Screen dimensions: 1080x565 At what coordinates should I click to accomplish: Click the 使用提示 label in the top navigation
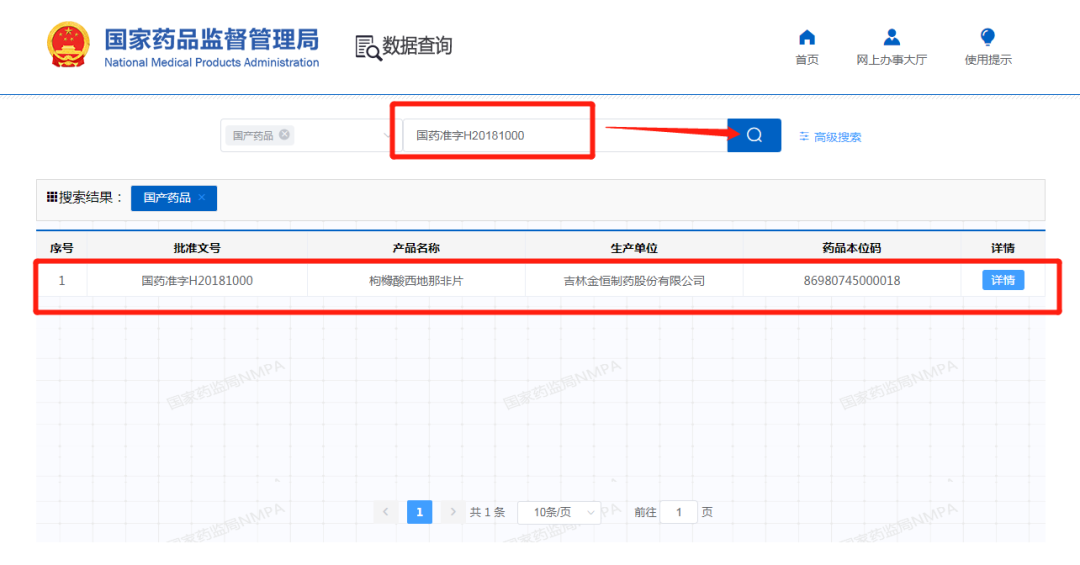click(x=988, y=60)
